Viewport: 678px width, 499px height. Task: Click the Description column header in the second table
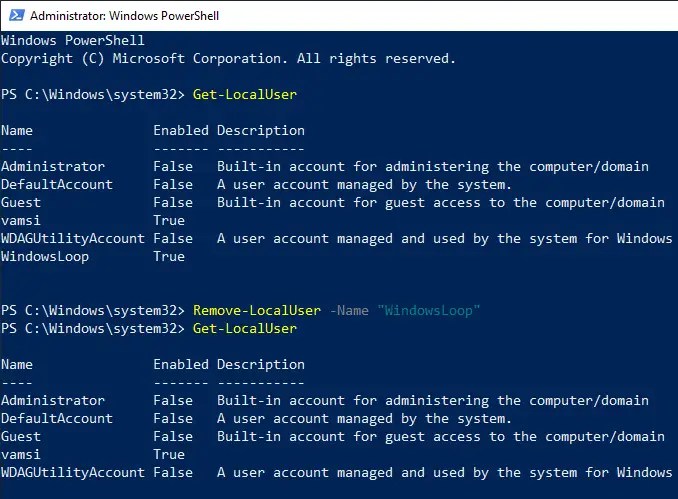tap(260, 364)
